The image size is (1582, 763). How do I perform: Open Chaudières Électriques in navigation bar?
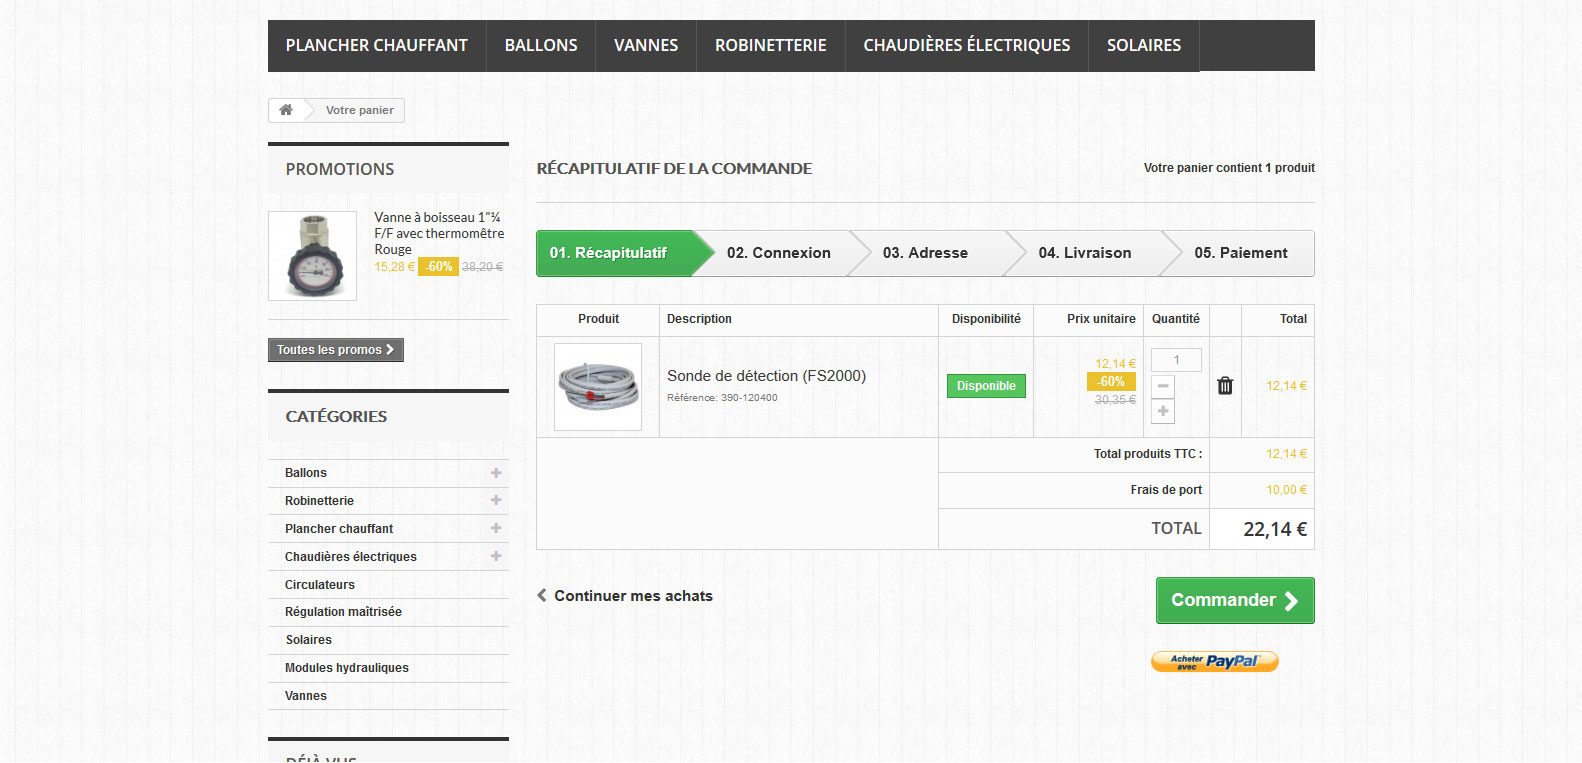pyautogui.click(x=966, y=45)
